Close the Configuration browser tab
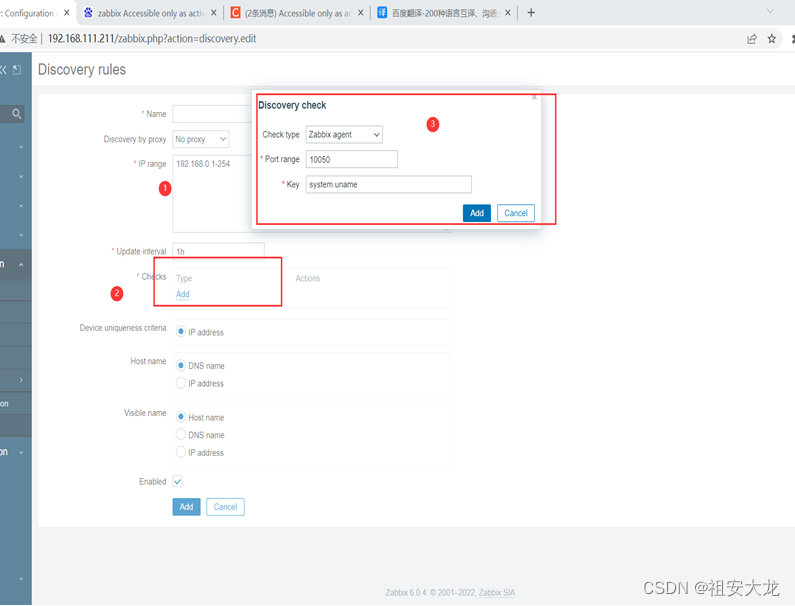795x606 pixels. pyautogui.click(x=66, y=13)
